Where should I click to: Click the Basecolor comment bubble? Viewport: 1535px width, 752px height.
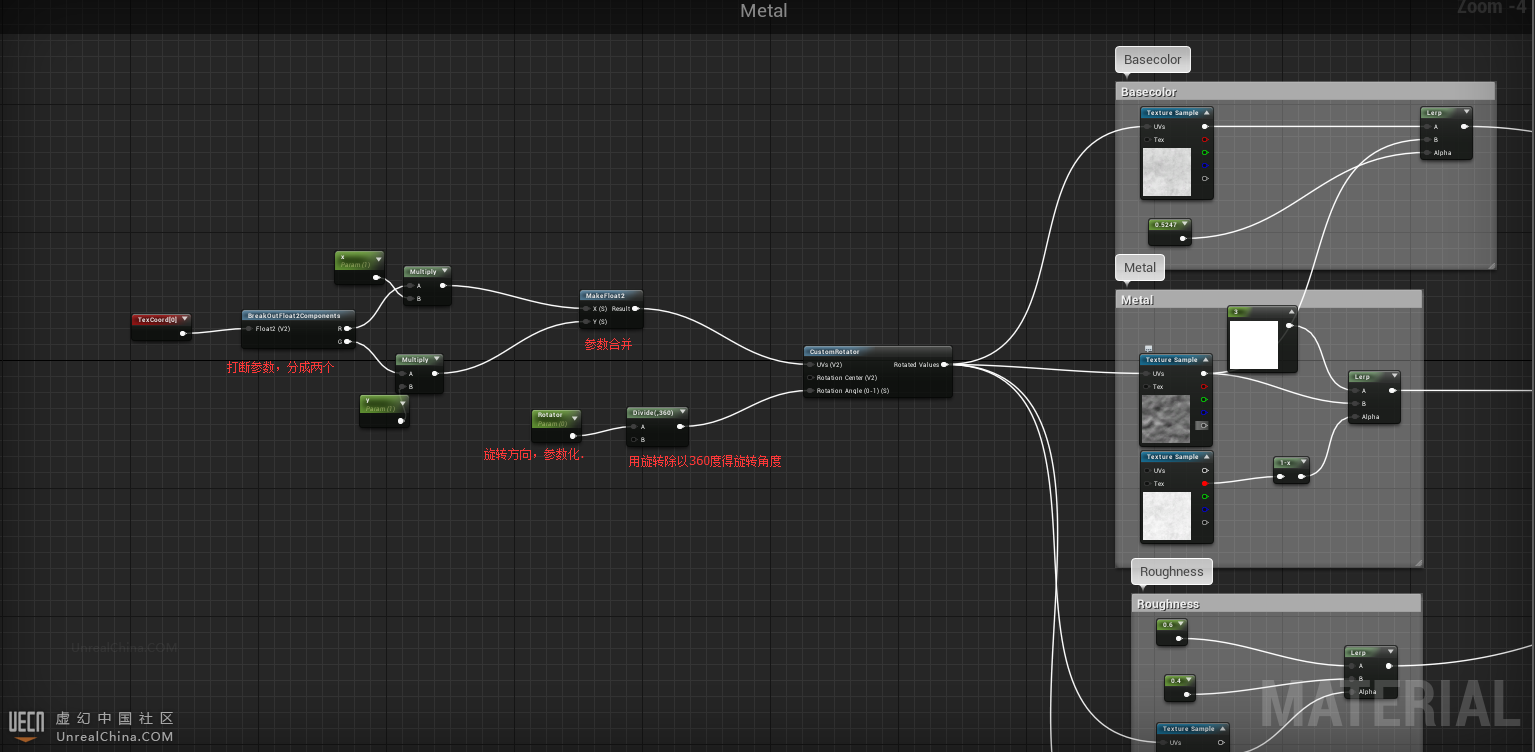click(x=1153, y=59)
